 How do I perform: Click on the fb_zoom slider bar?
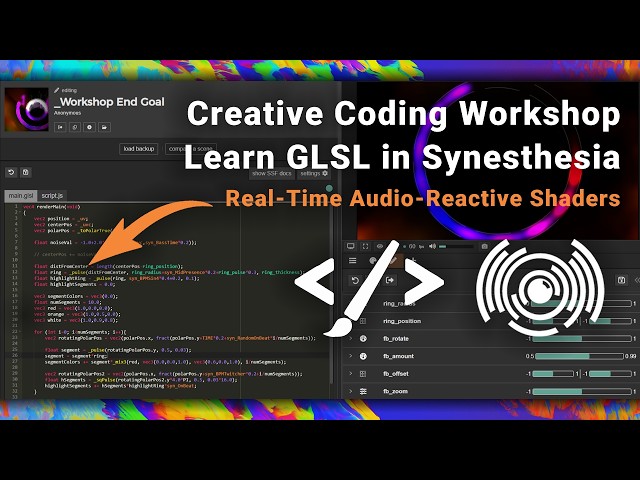coord(582,391)
